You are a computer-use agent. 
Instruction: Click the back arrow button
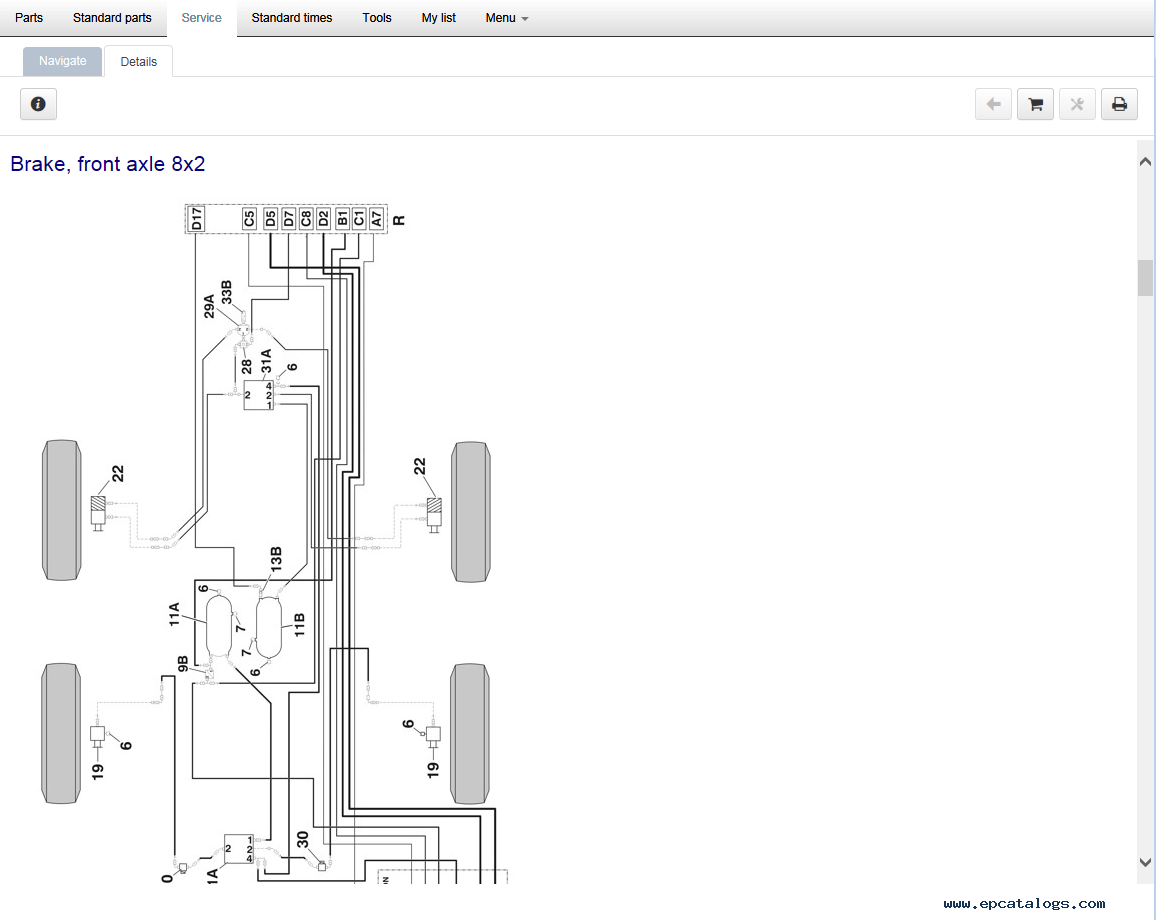coord(993,104)
